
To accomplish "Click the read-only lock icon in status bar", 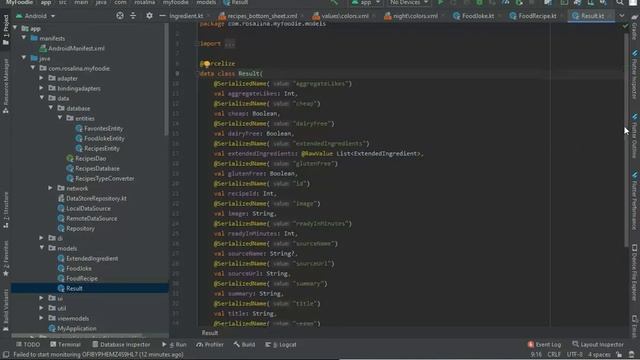I will point(619,354).
